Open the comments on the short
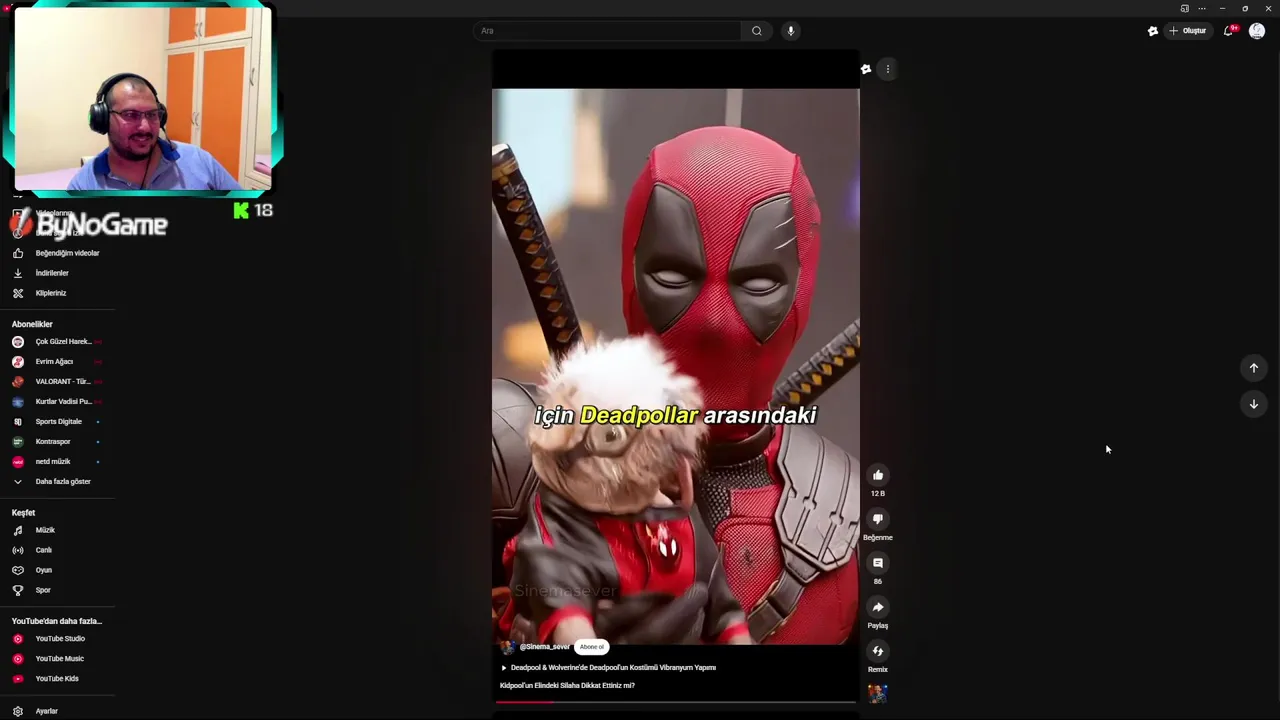1280x720 pixels. coord(878,563)
